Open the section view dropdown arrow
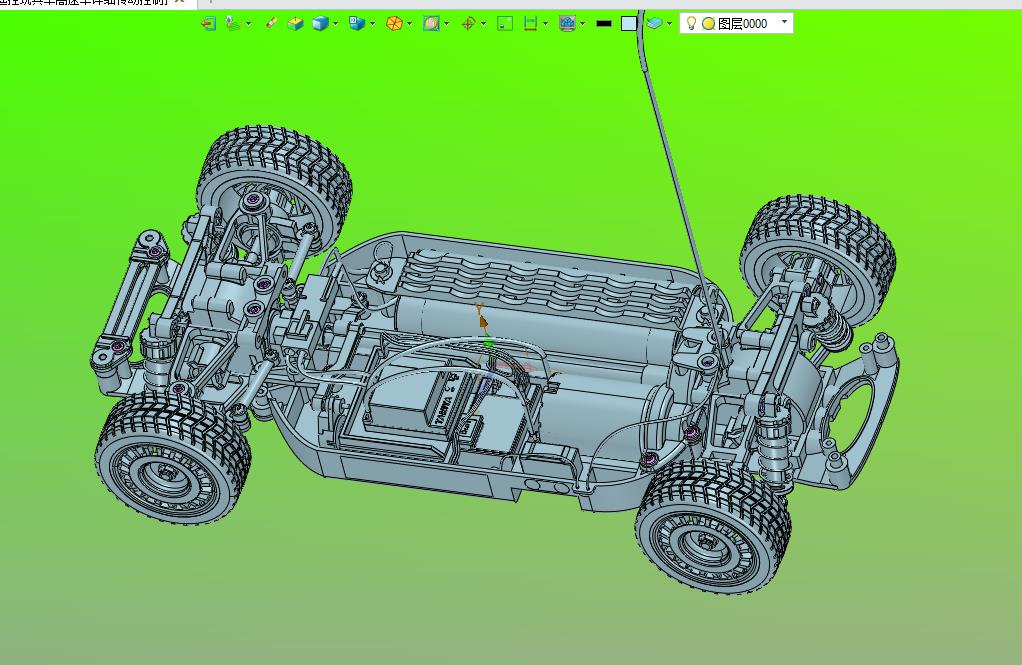Viewport: 1022px width, 665px height. pos(446,23)
